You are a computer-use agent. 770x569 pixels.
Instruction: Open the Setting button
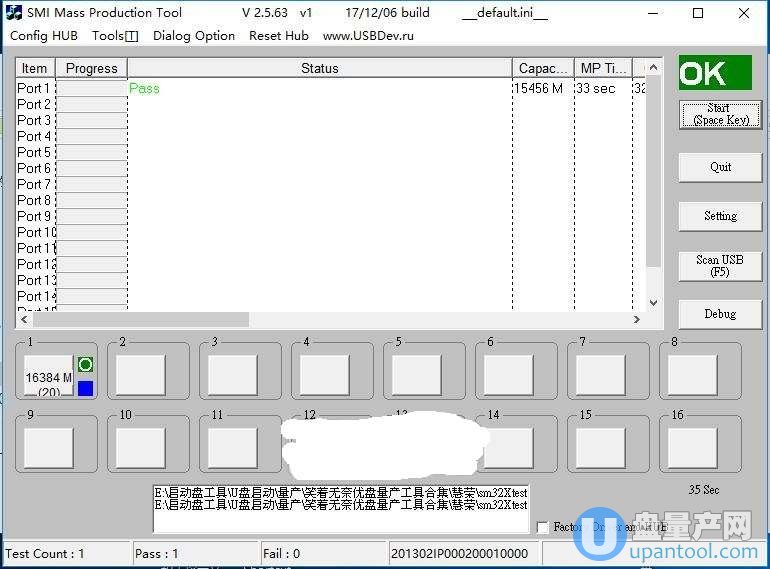pyautogui.click(x=719, y=215)
